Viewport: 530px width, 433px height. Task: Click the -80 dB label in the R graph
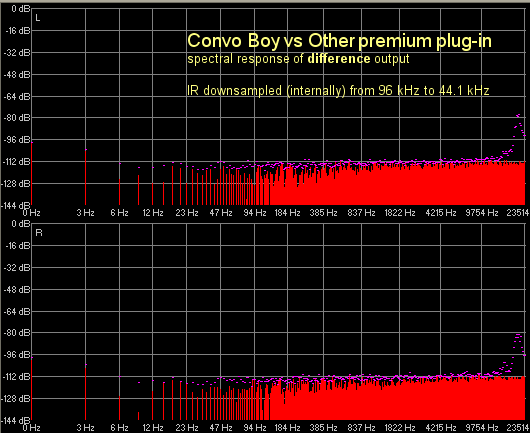point(18,333)
